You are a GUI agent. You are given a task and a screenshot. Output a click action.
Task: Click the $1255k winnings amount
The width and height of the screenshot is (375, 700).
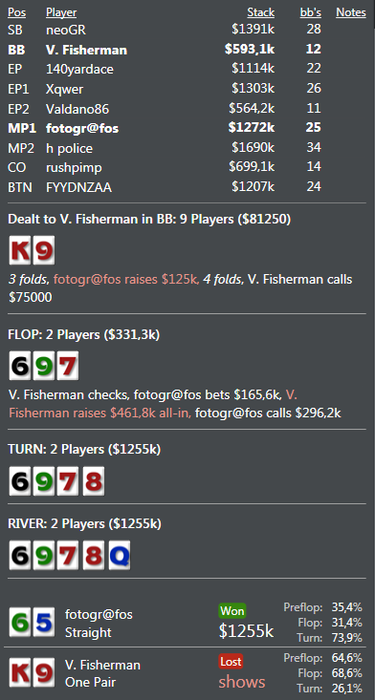[x=246, y=631]
